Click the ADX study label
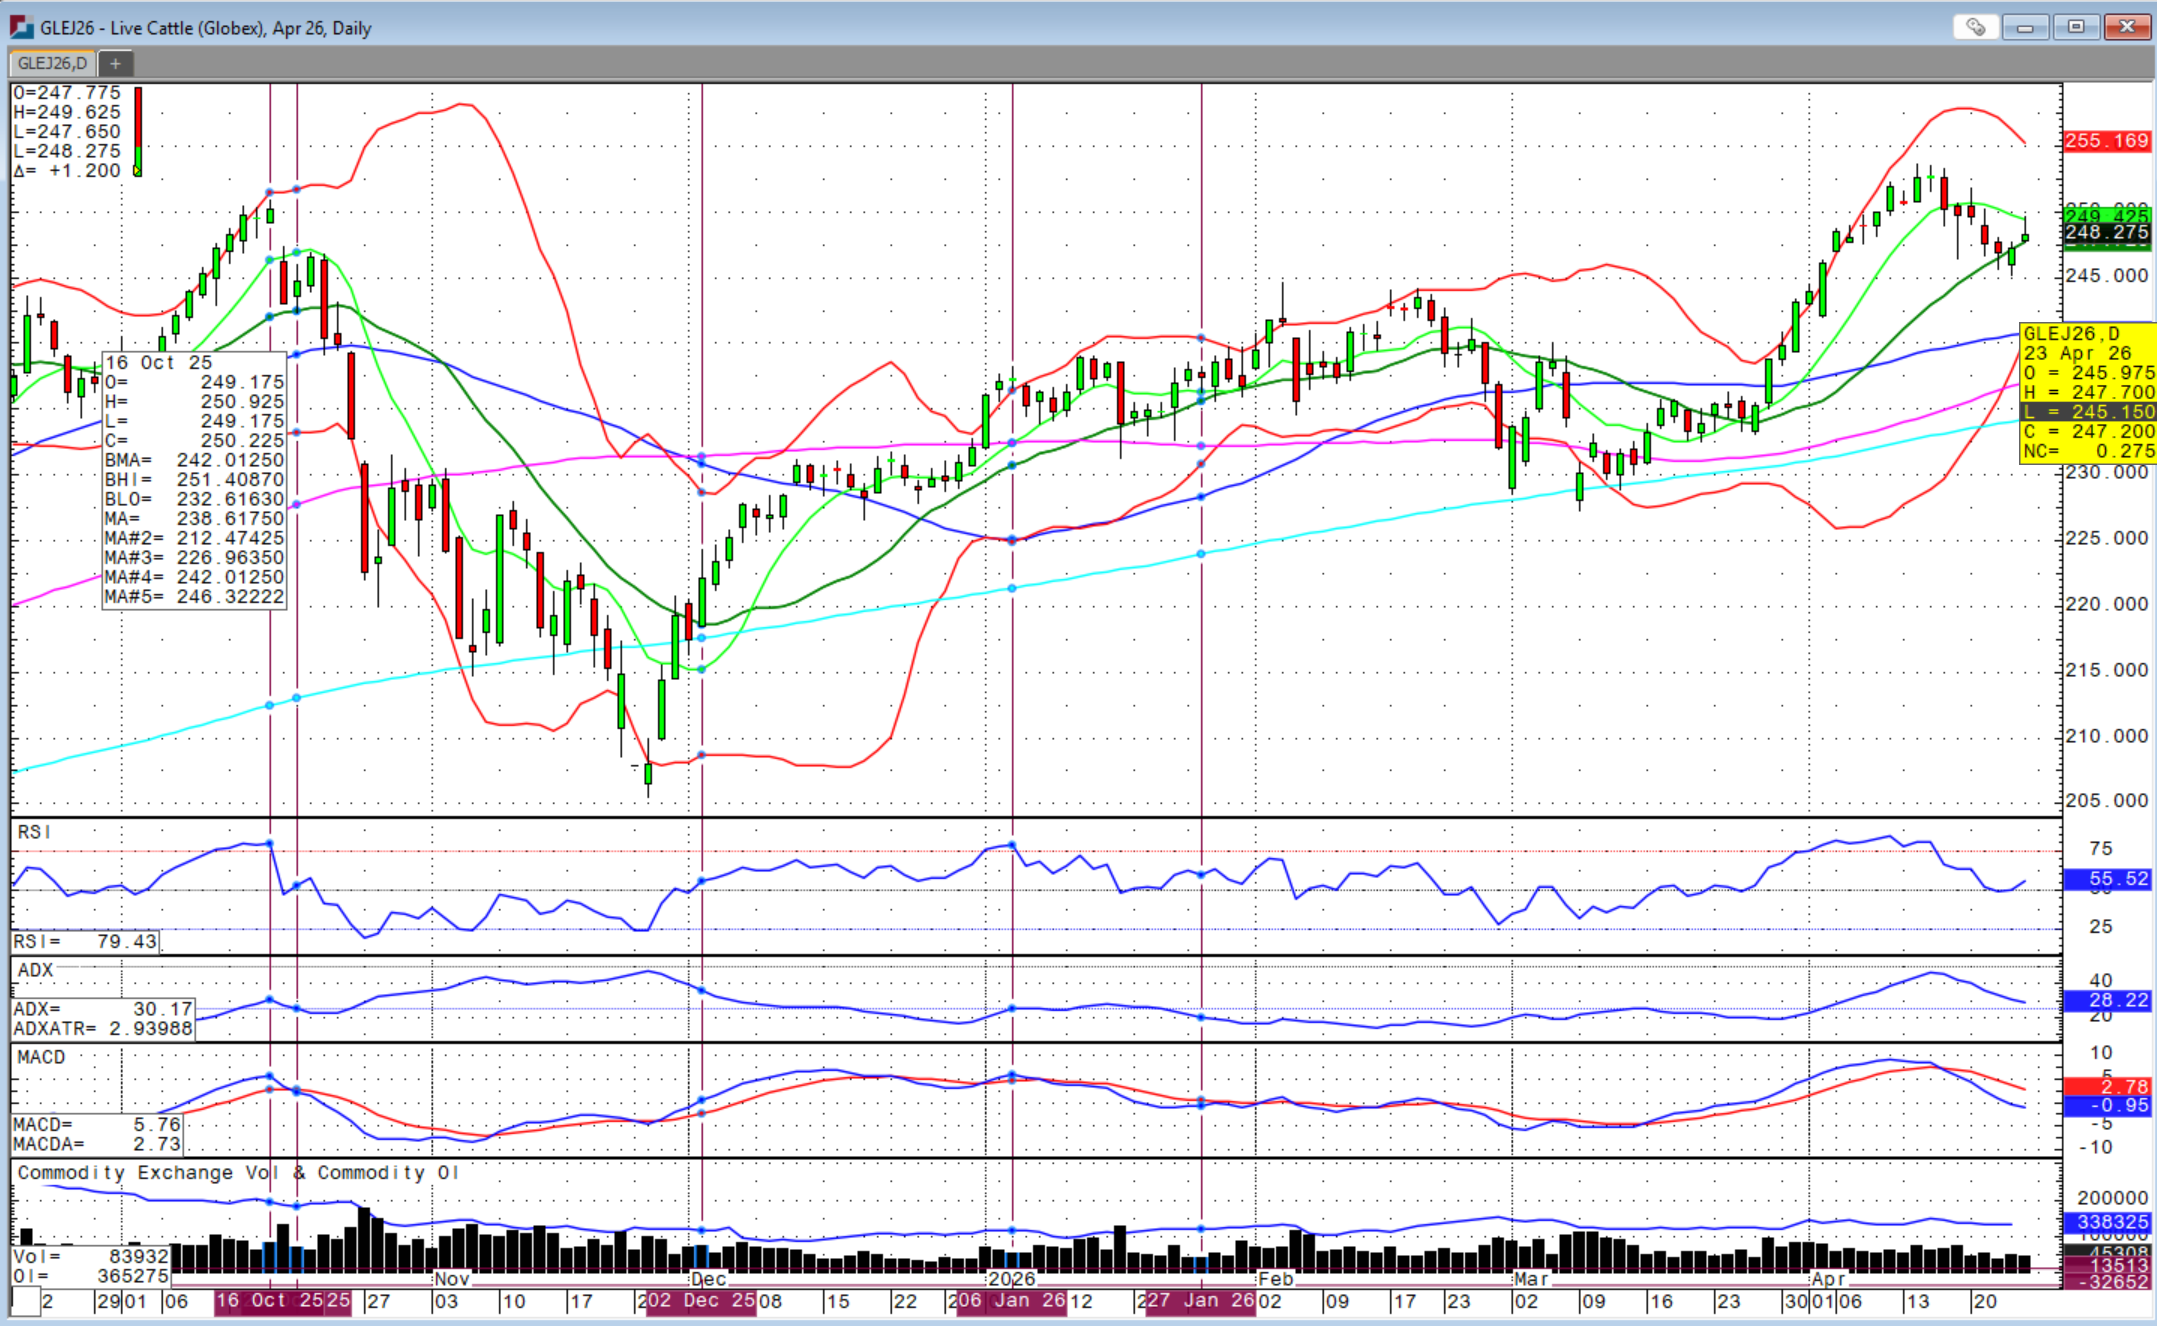2157x1326 pixels. [x=35, y=970]
